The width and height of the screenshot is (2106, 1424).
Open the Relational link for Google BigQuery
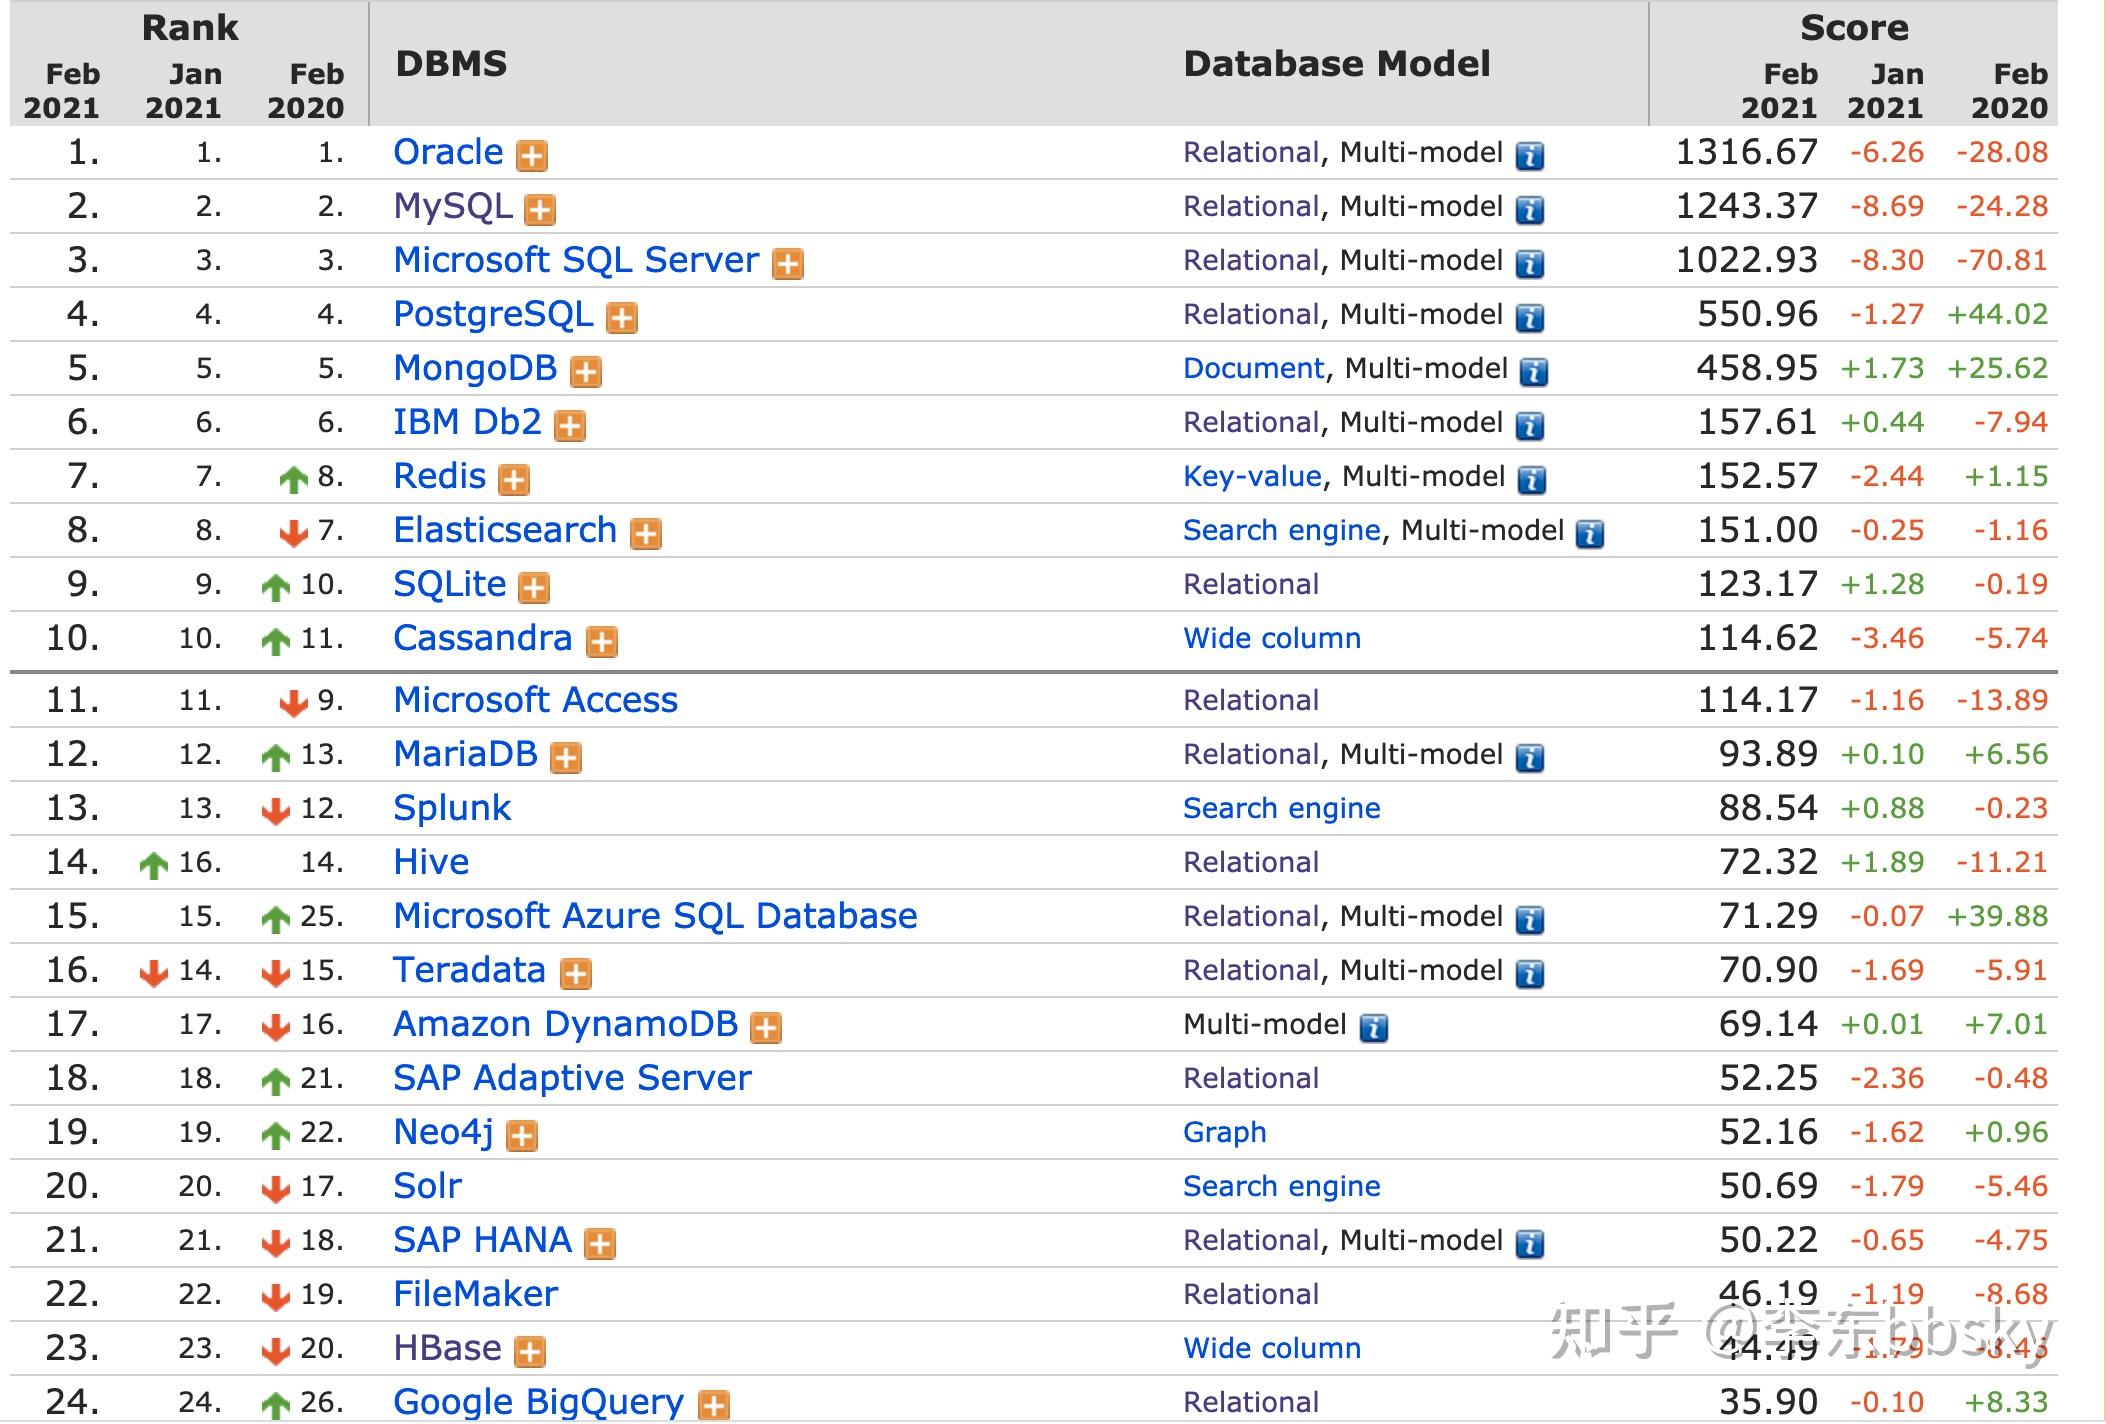(x=1252, y=1402)
